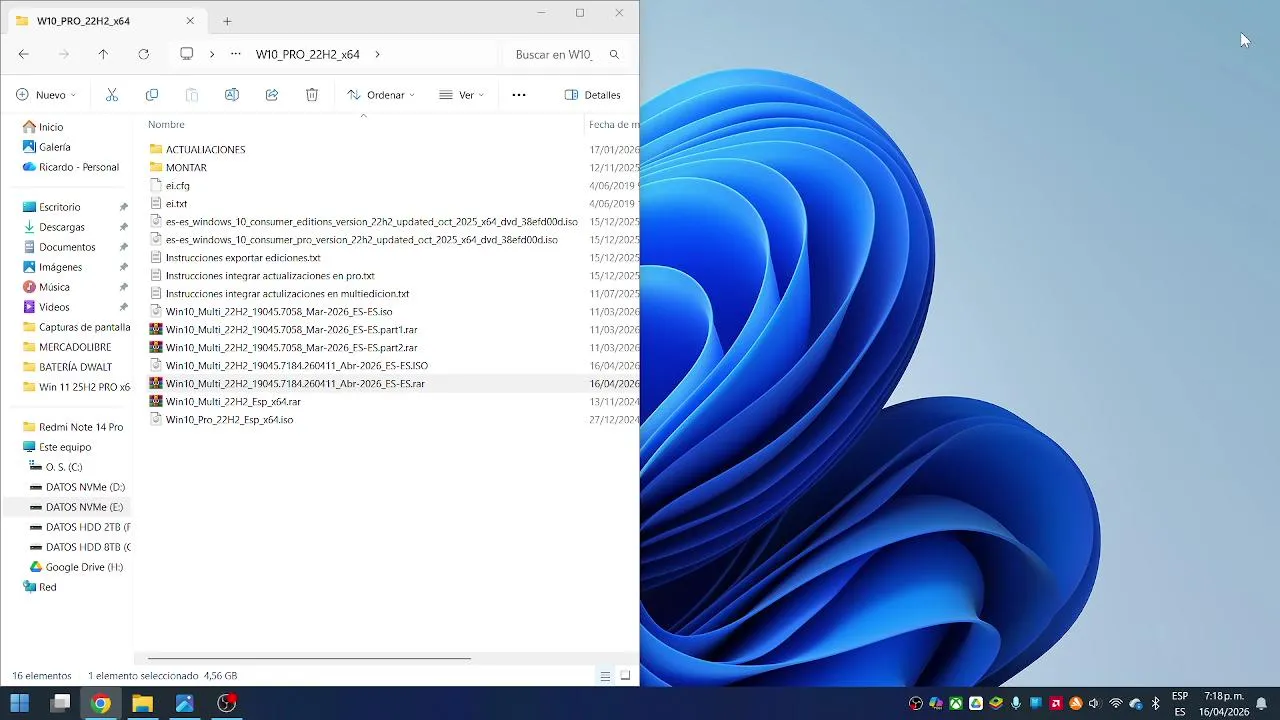Select the MONTAR folder
This screenshot has width=1280, height=720.
(x=186, y=167)
